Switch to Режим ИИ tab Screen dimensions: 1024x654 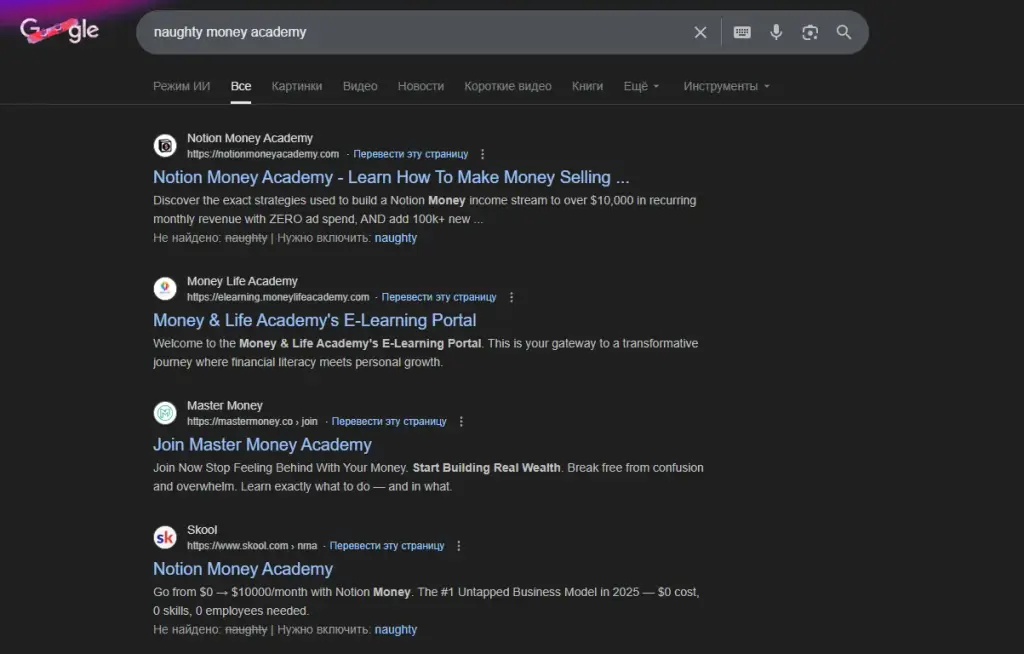(x=182, y=86)
